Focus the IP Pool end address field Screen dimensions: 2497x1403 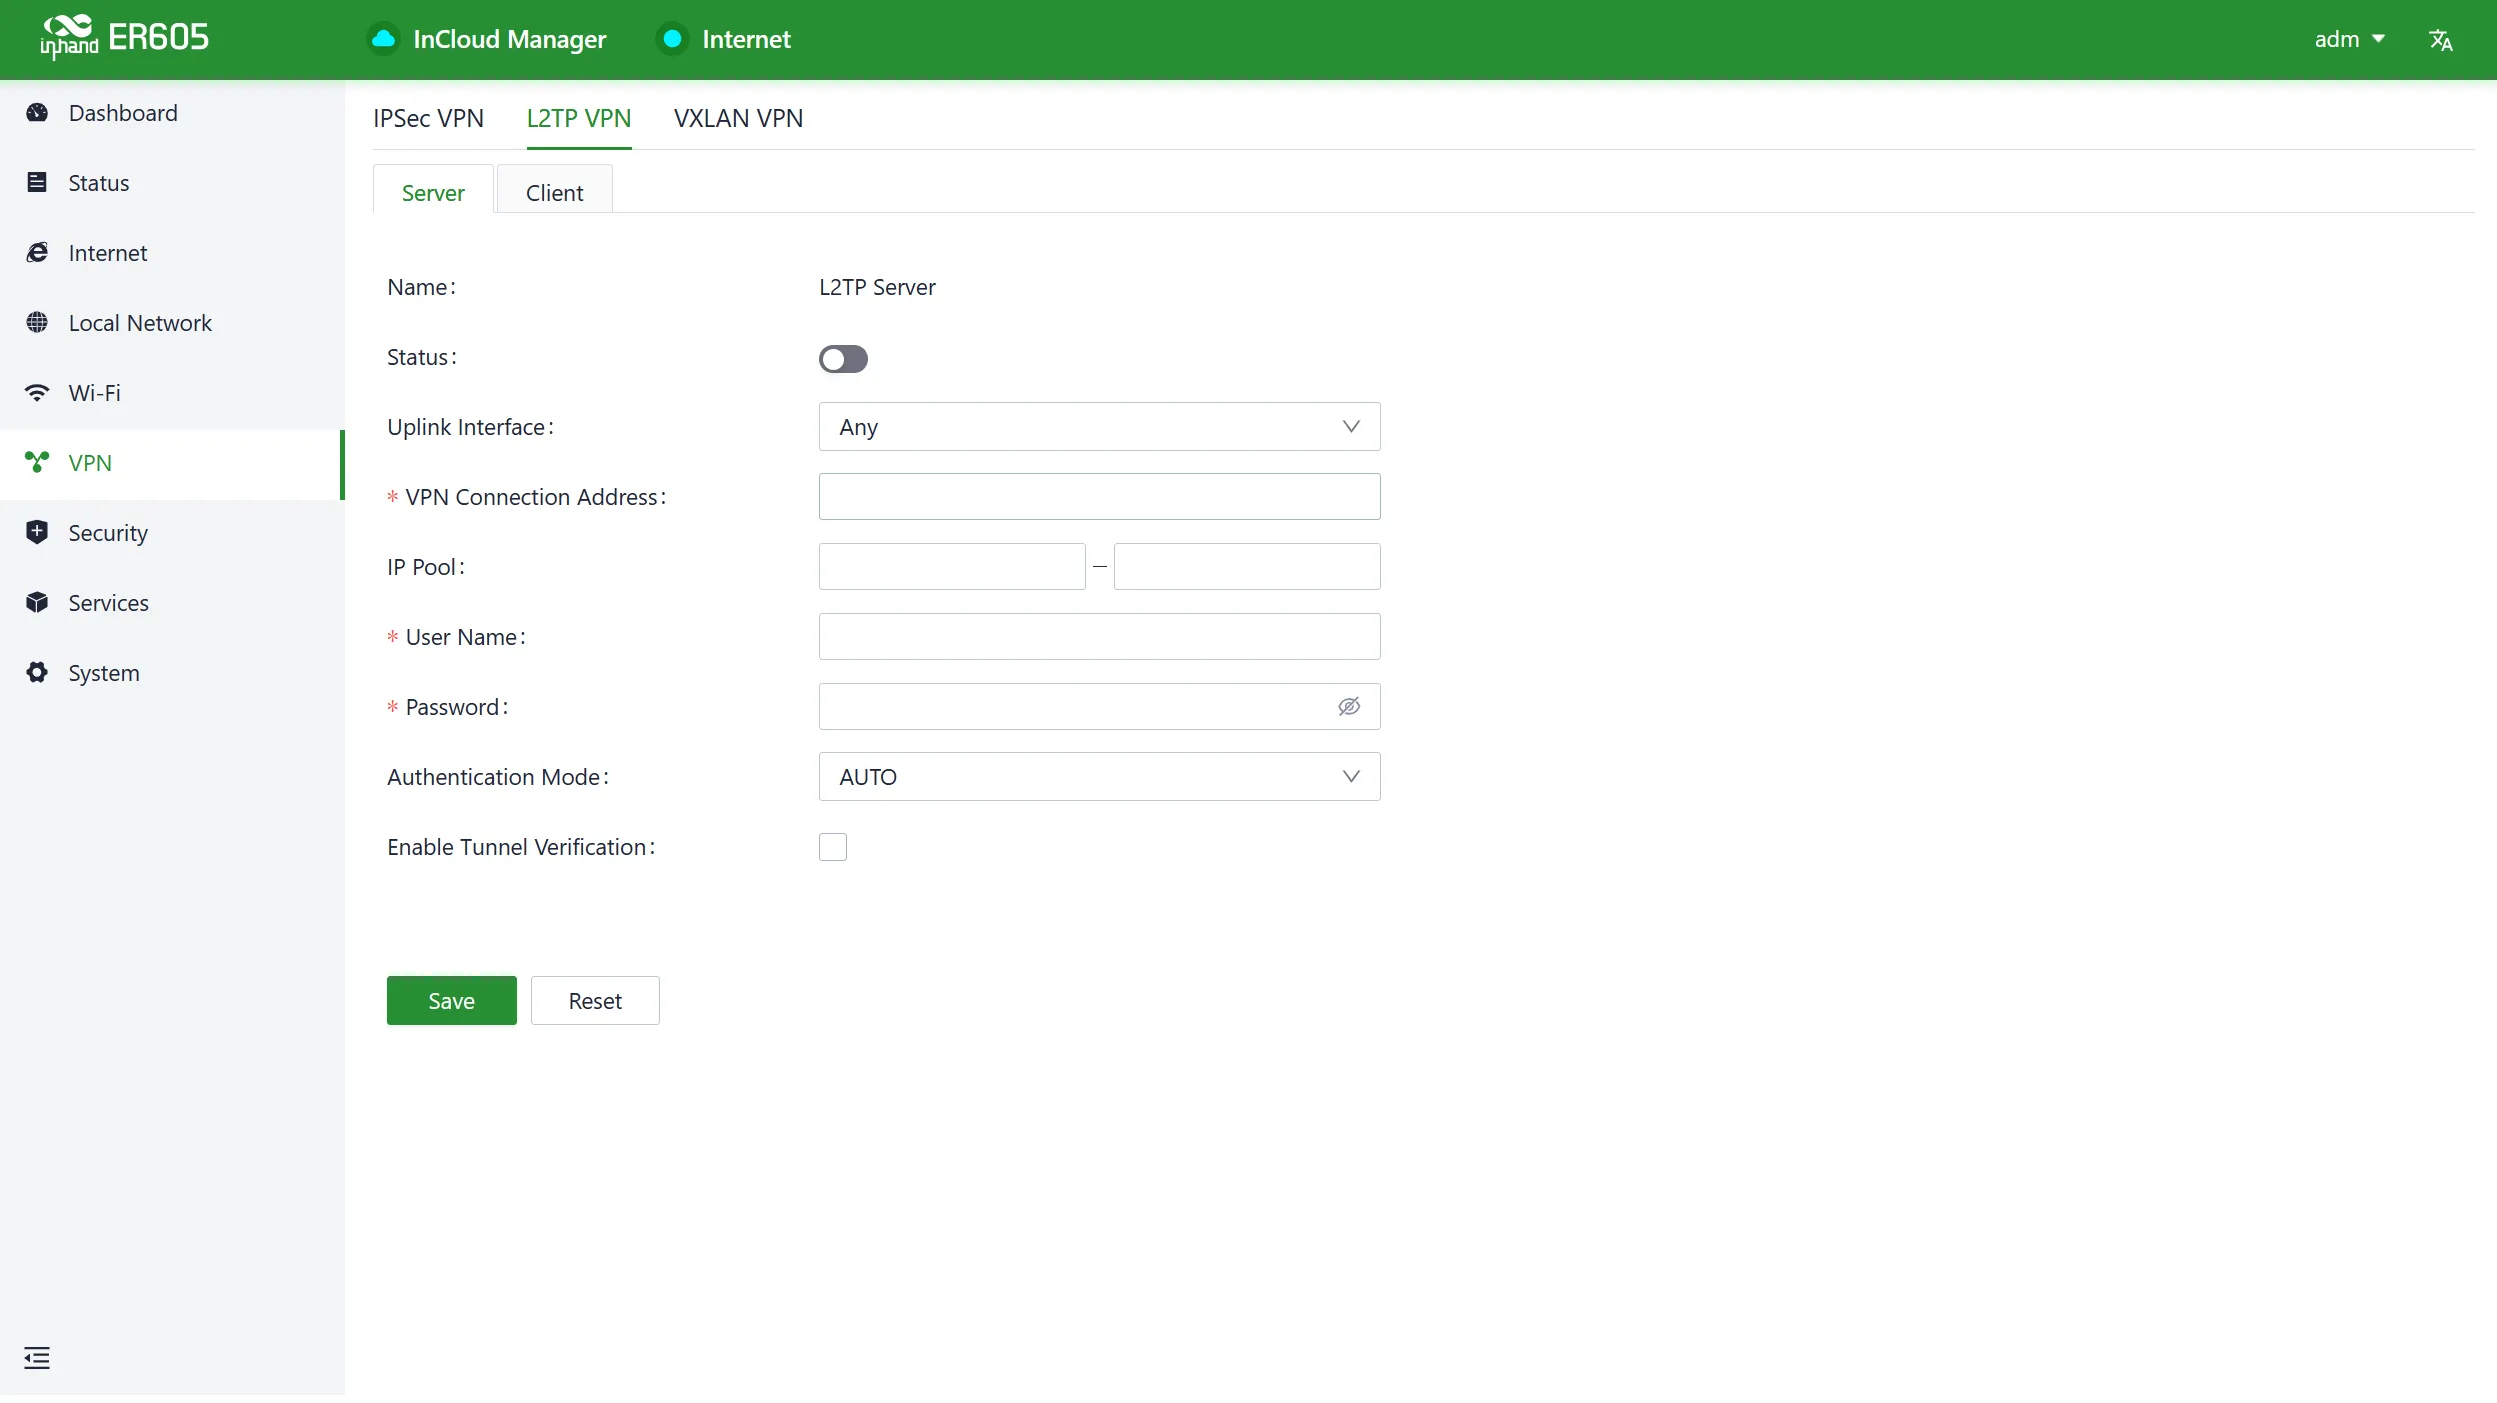[x=1247, y=567]
